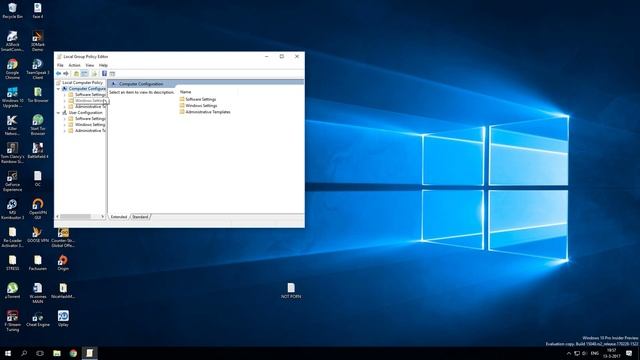
Task: Select the 3DMark Demo desktop shortcut
Action: click(38, 41)
